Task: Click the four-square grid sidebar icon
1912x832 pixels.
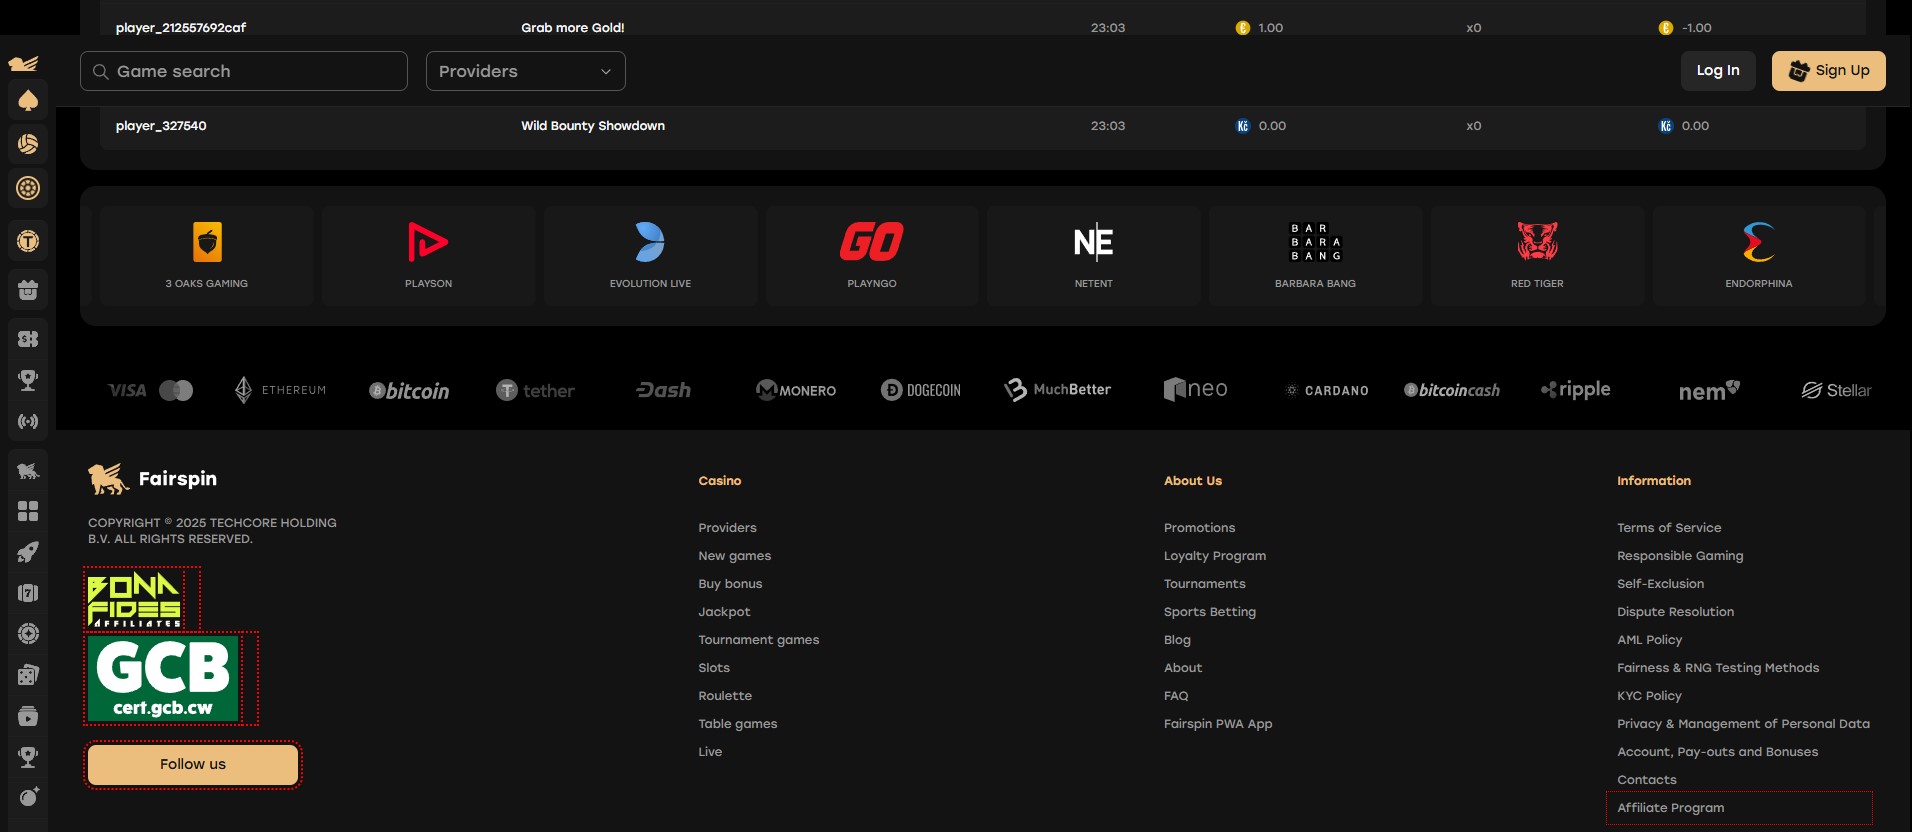Action: pos(28,511)
